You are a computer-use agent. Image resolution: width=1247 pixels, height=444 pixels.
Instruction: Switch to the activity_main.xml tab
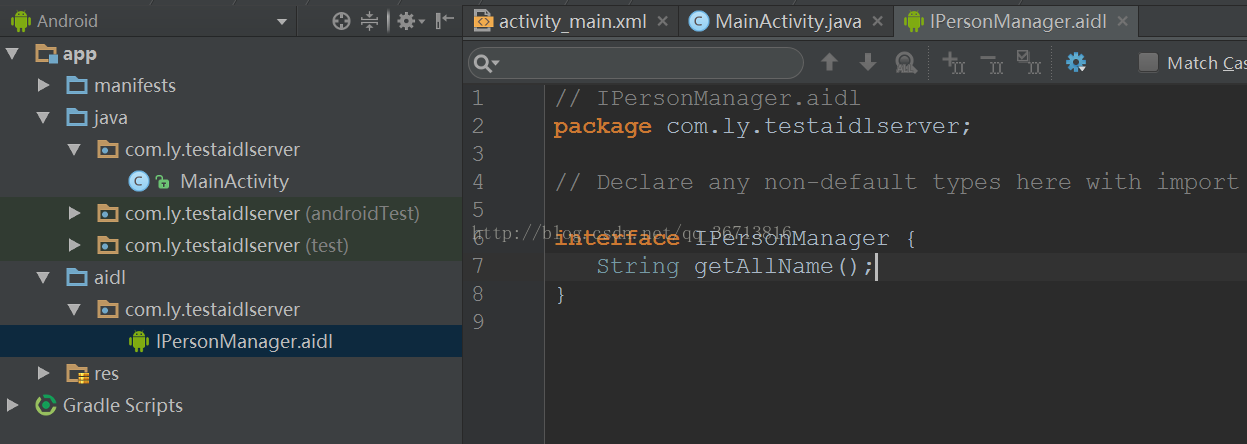[560, 21]
